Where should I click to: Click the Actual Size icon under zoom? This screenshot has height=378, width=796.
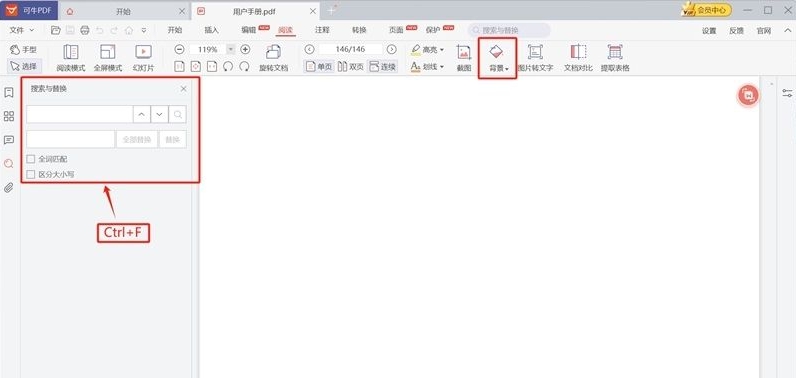tap(179, 66)
